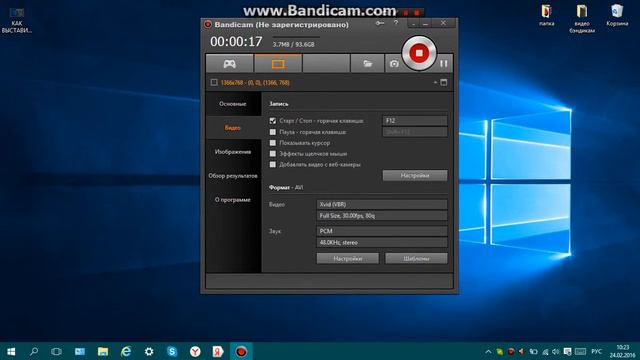Uncheck Старт / Стоп hotkey checkbox
640x360 pixels.
[273, 121]
